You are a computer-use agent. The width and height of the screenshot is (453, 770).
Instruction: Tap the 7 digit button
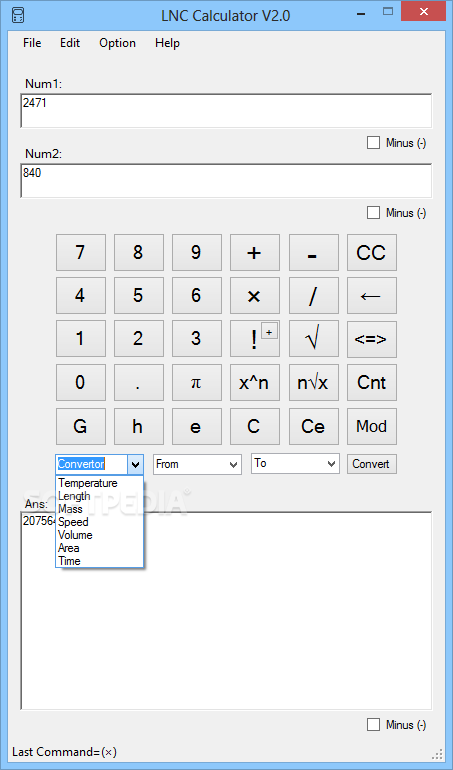tap(81, 252)
